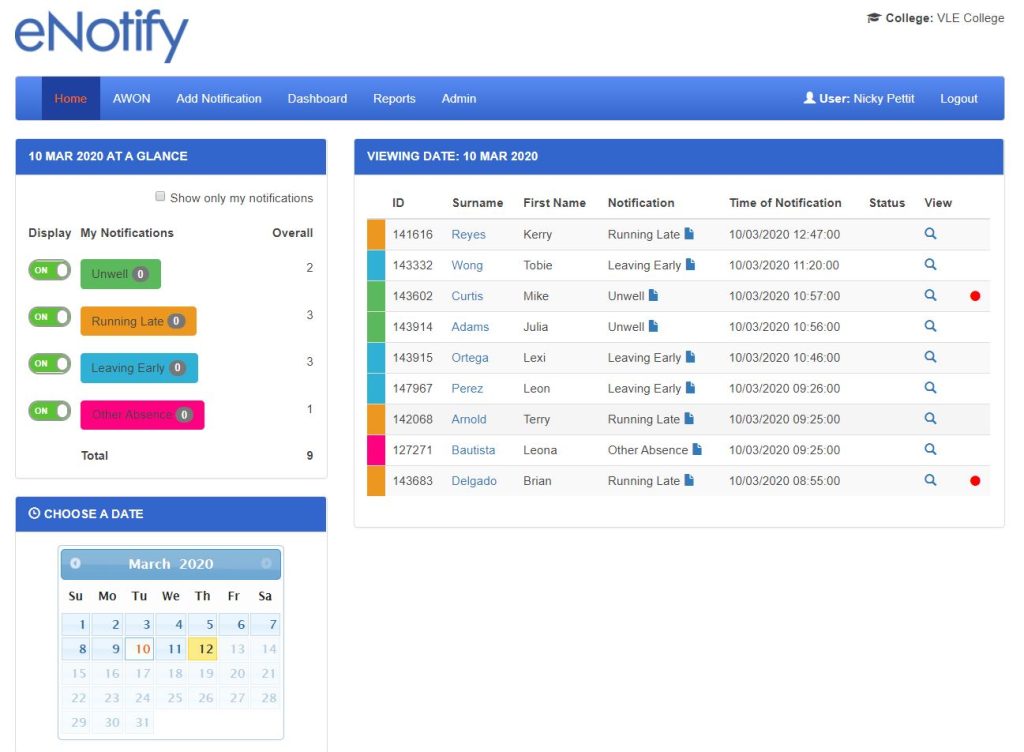Screen dimensions: 1024x752
Task: Go to the Reports menu
Action: coord(394,99)
